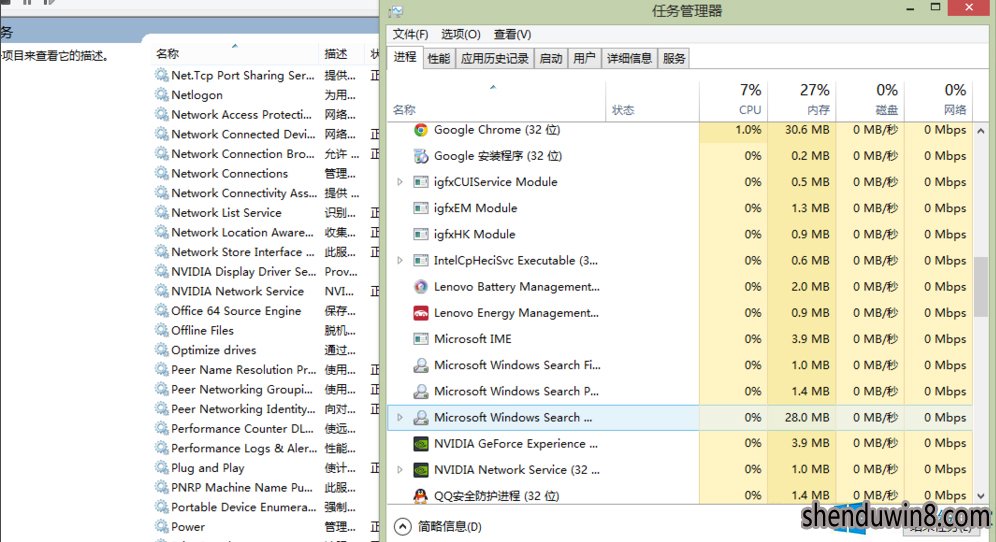This screenshot has width=996, height=542.
Task: Click the NVIDIA Display Driver service gear icon
Action: pos(162,271)
